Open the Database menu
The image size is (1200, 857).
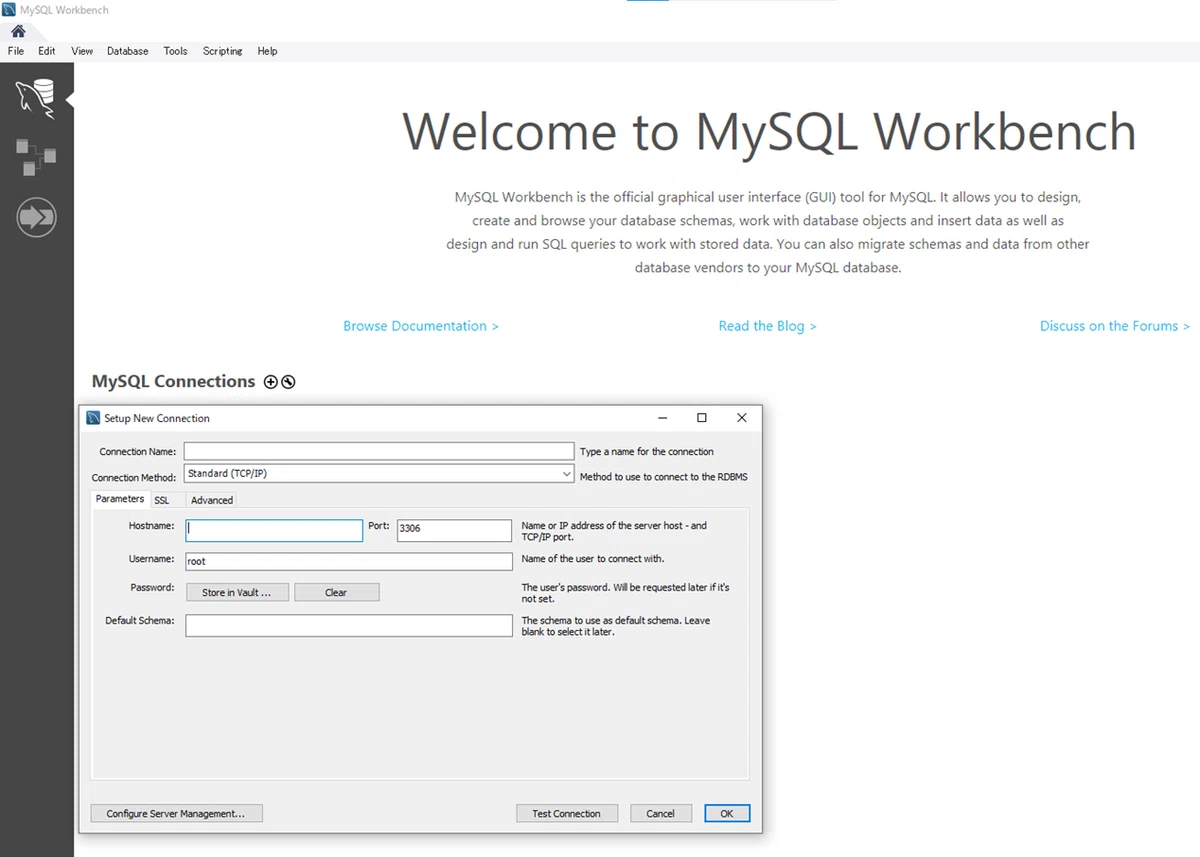point(128,51)
